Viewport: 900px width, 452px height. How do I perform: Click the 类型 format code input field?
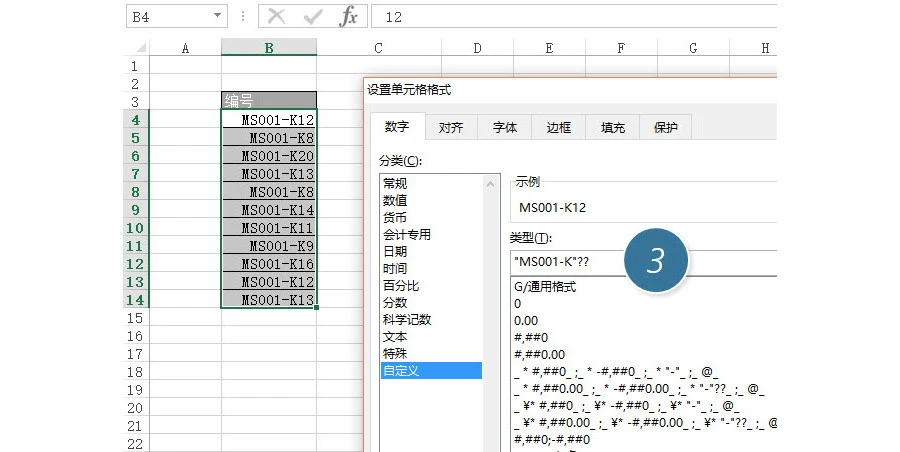[643, 262]
